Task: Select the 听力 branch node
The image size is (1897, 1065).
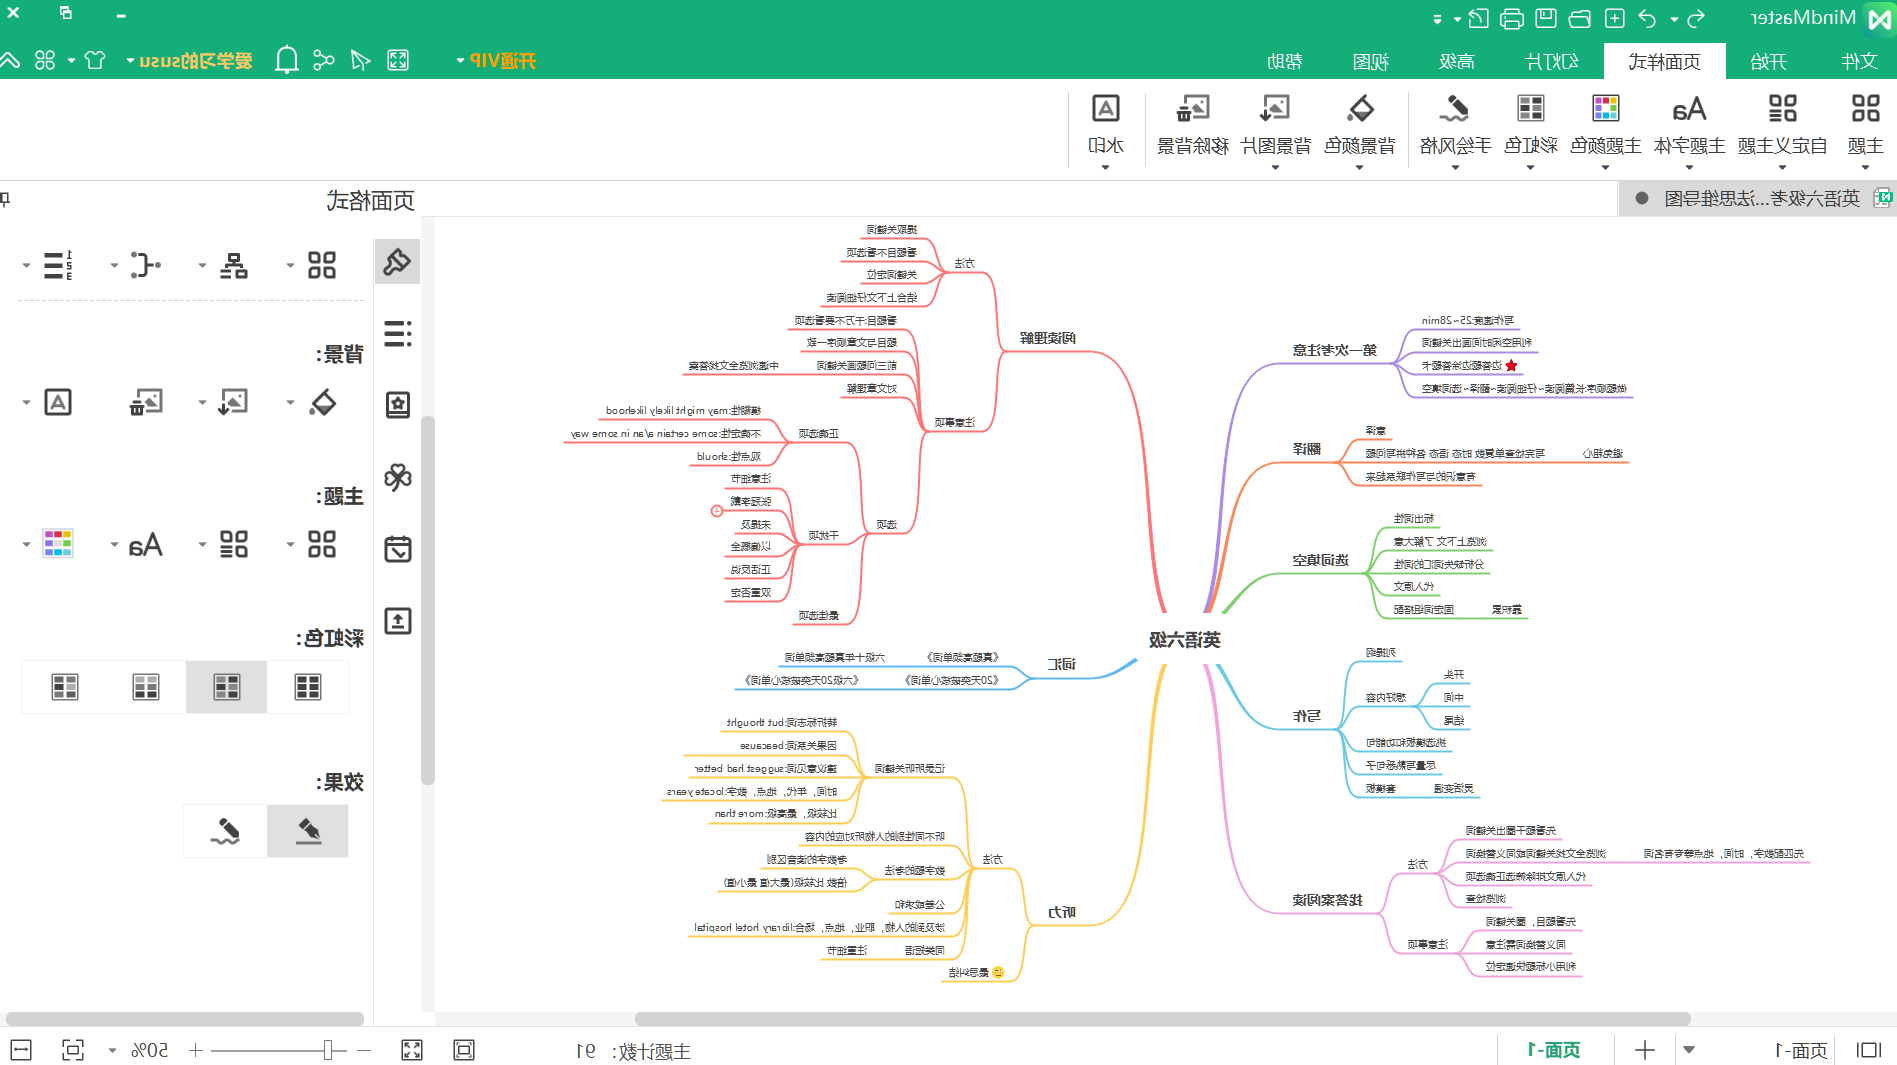Action: 1062,911
